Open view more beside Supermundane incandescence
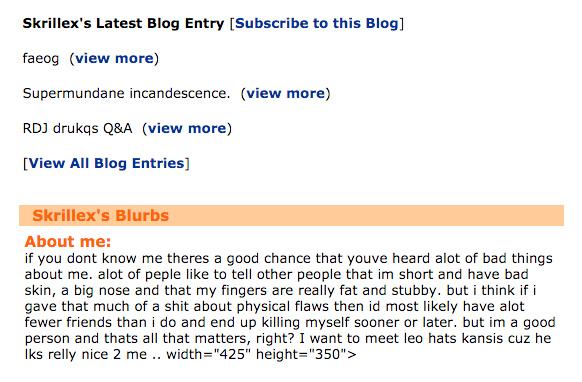582x382 pixels. coord(286,94)
